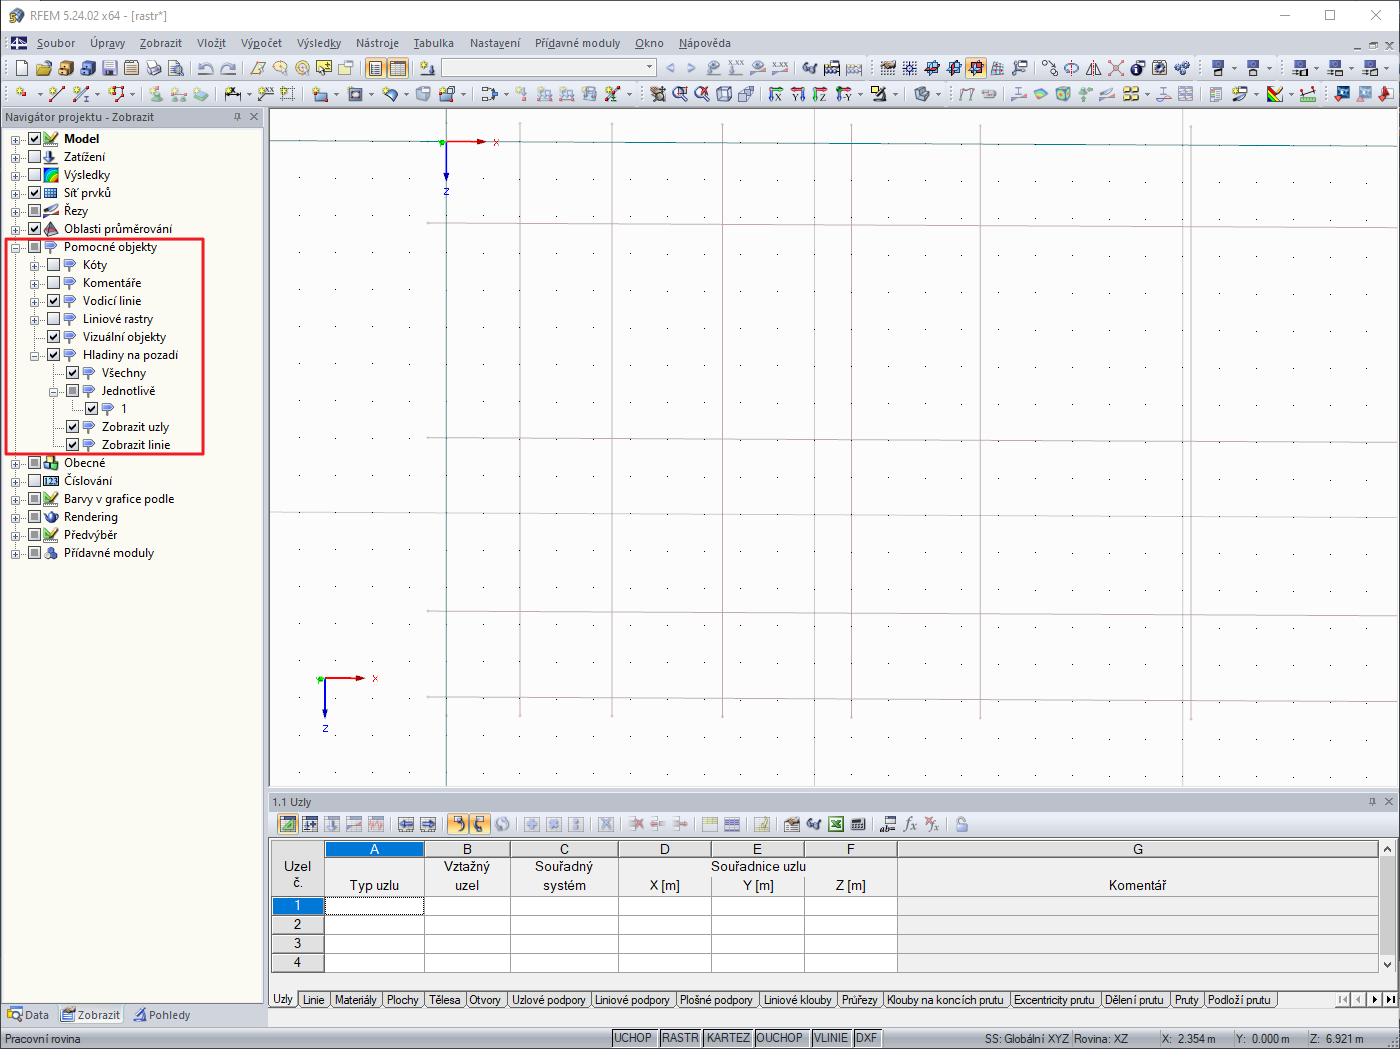Screen dimensions: 1400x1049
Task: Print graphics using the printer icon
Action: pos(153,68)
